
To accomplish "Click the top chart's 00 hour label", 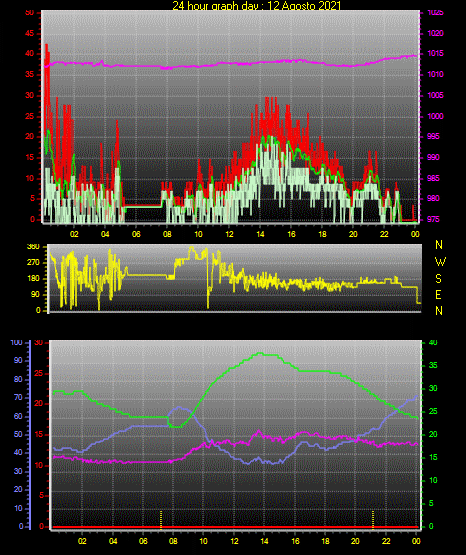I will [415, 234].
